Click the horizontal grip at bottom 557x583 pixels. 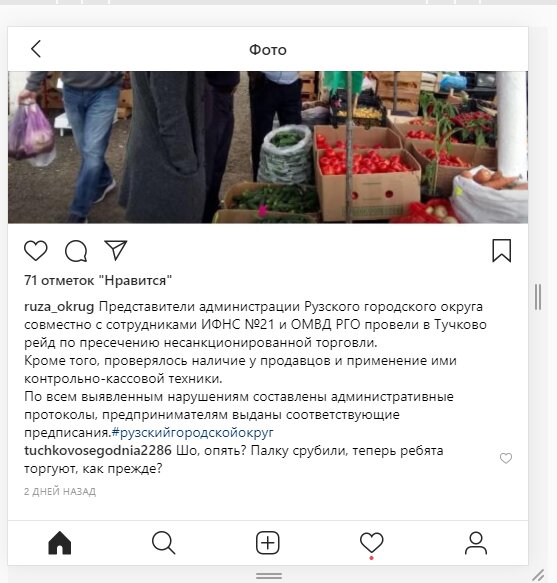point(268,576)
